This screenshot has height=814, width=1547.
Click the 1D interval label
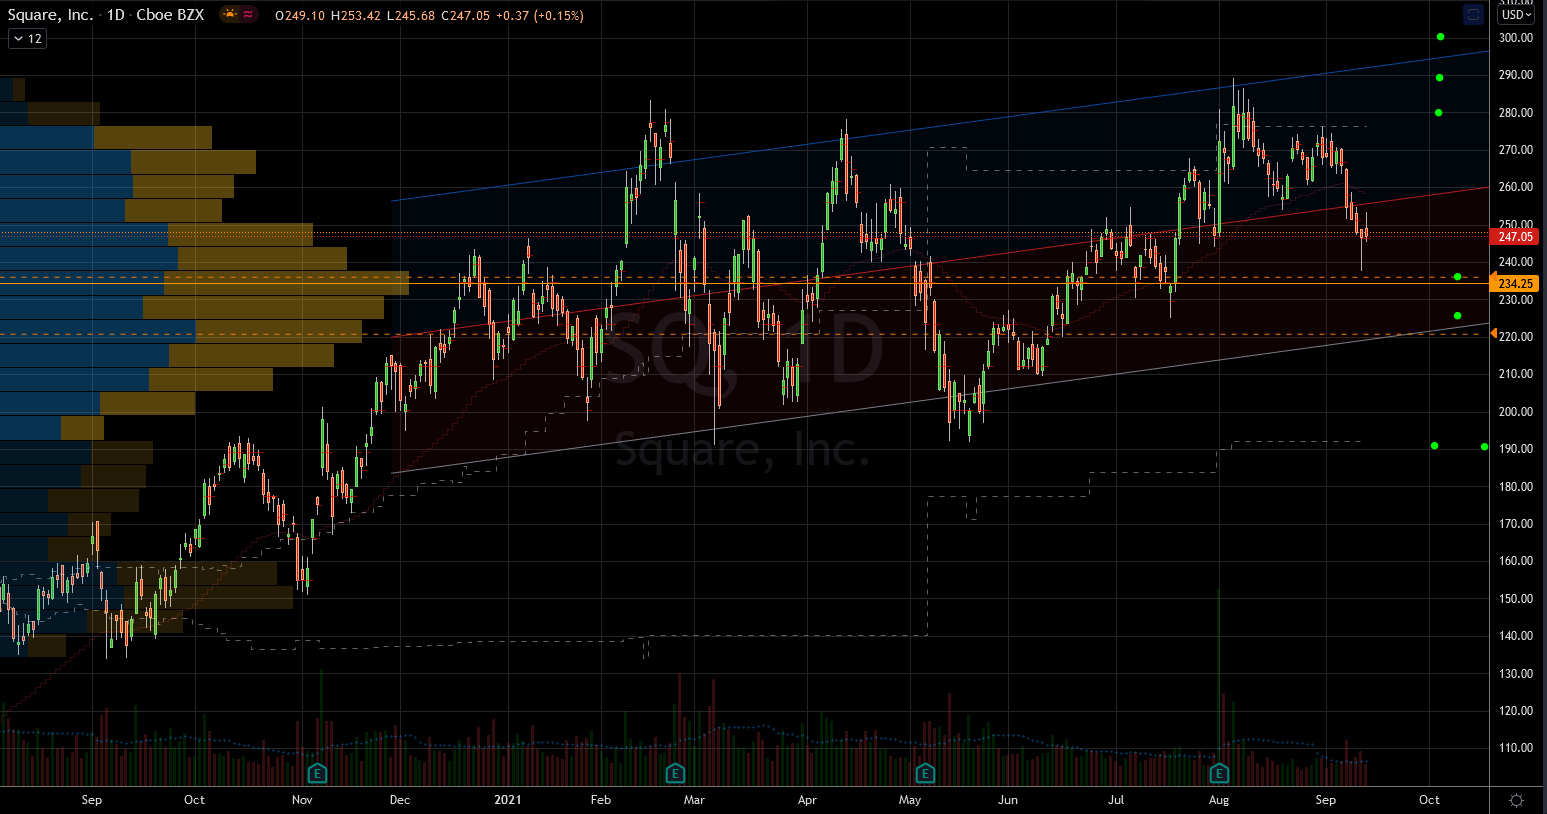[116, 15]
